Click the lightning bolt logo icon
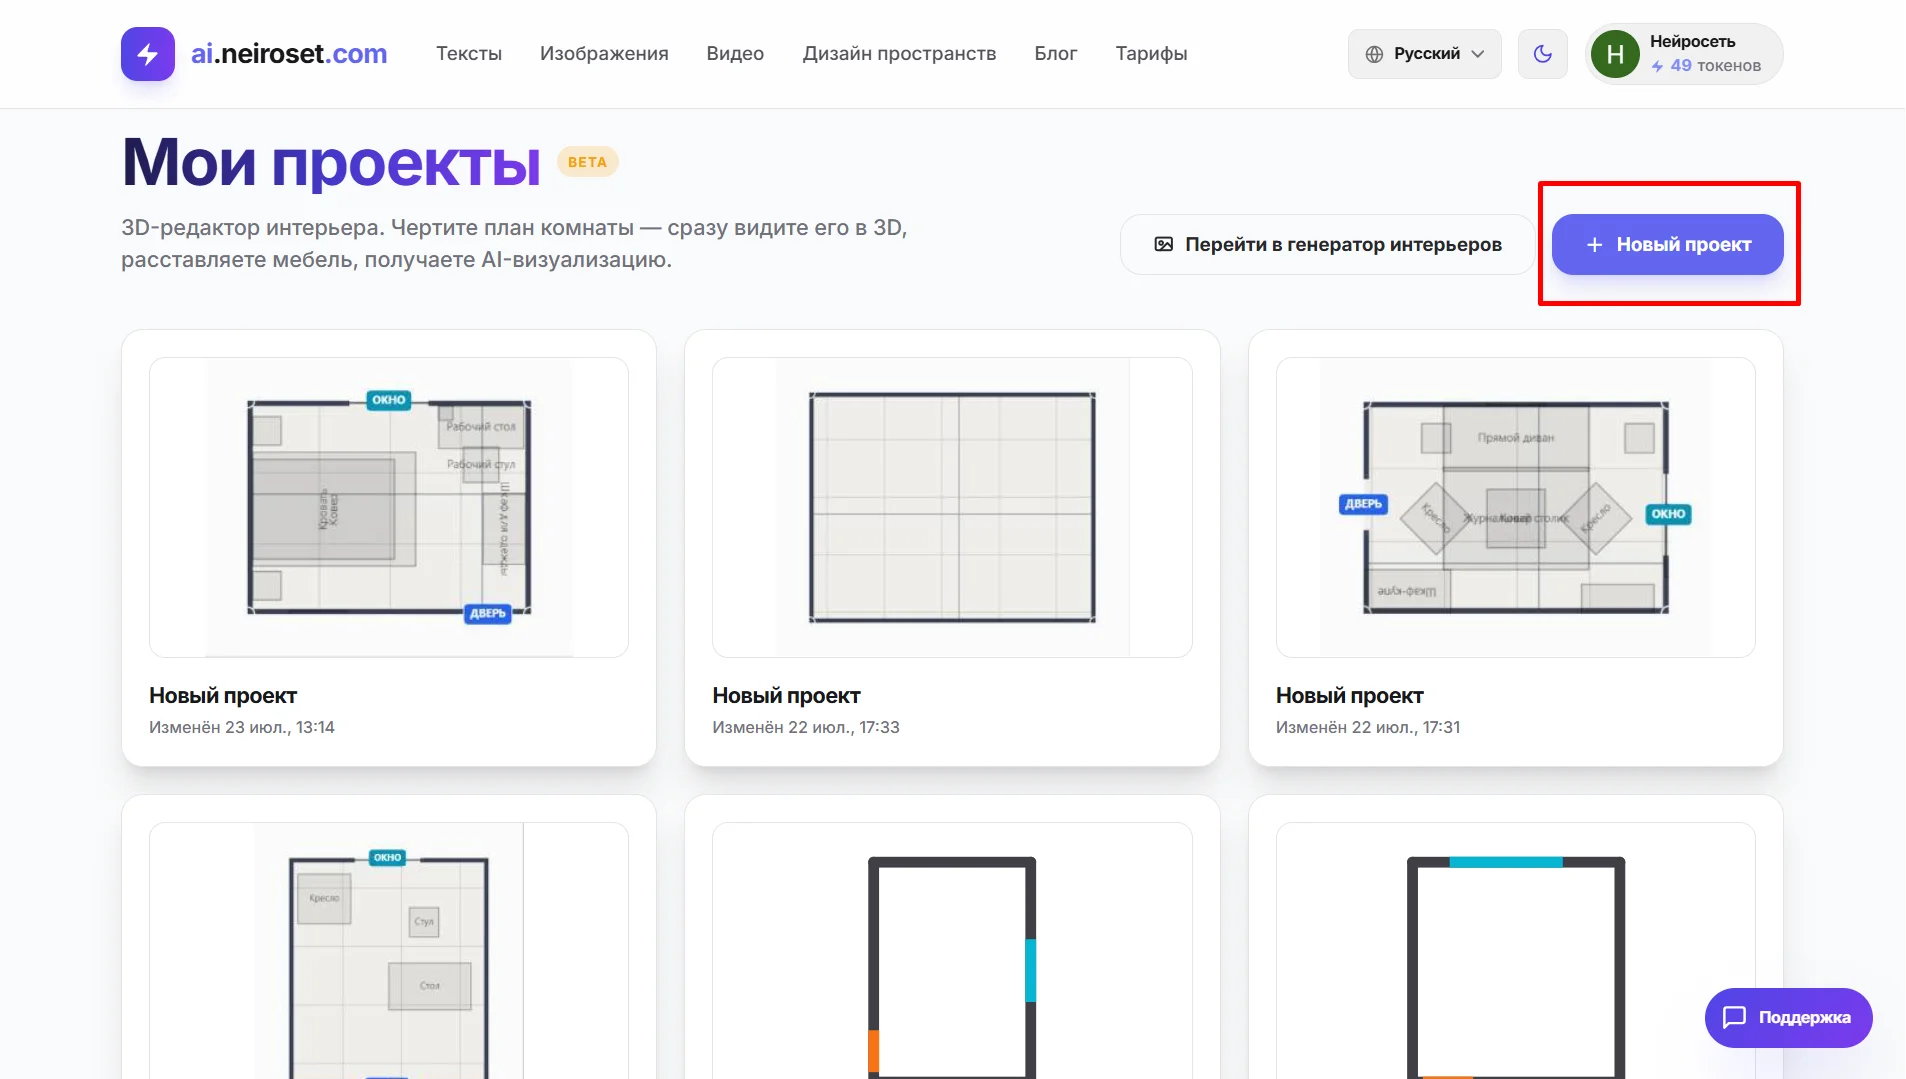1906x1079 pixels. (147, 54)
